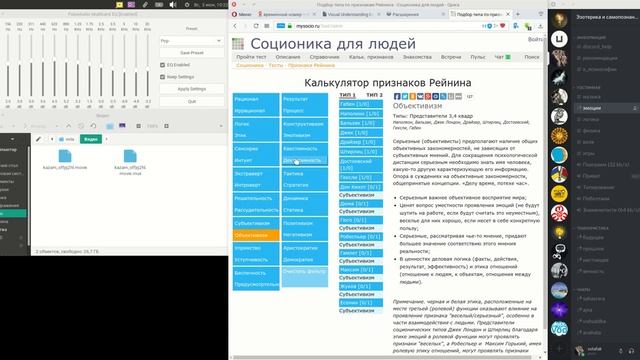Click the Войти login link

[x=536, y=39]
